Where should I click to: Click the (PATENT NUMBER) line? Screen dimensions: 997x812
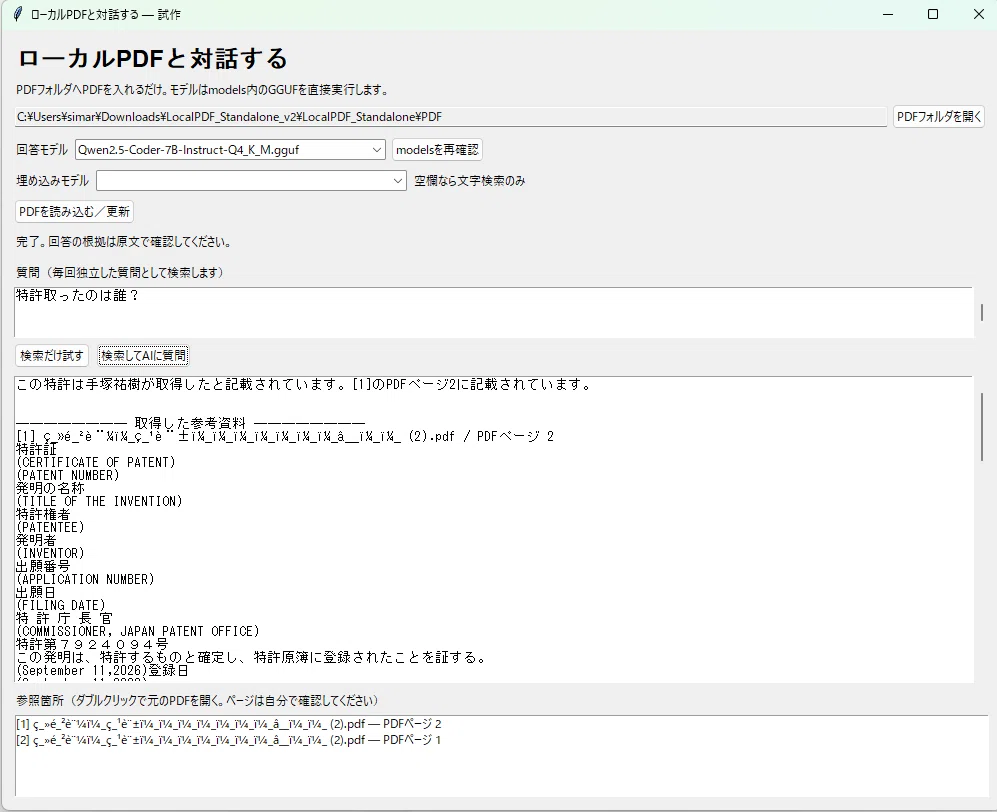point(68,476)
